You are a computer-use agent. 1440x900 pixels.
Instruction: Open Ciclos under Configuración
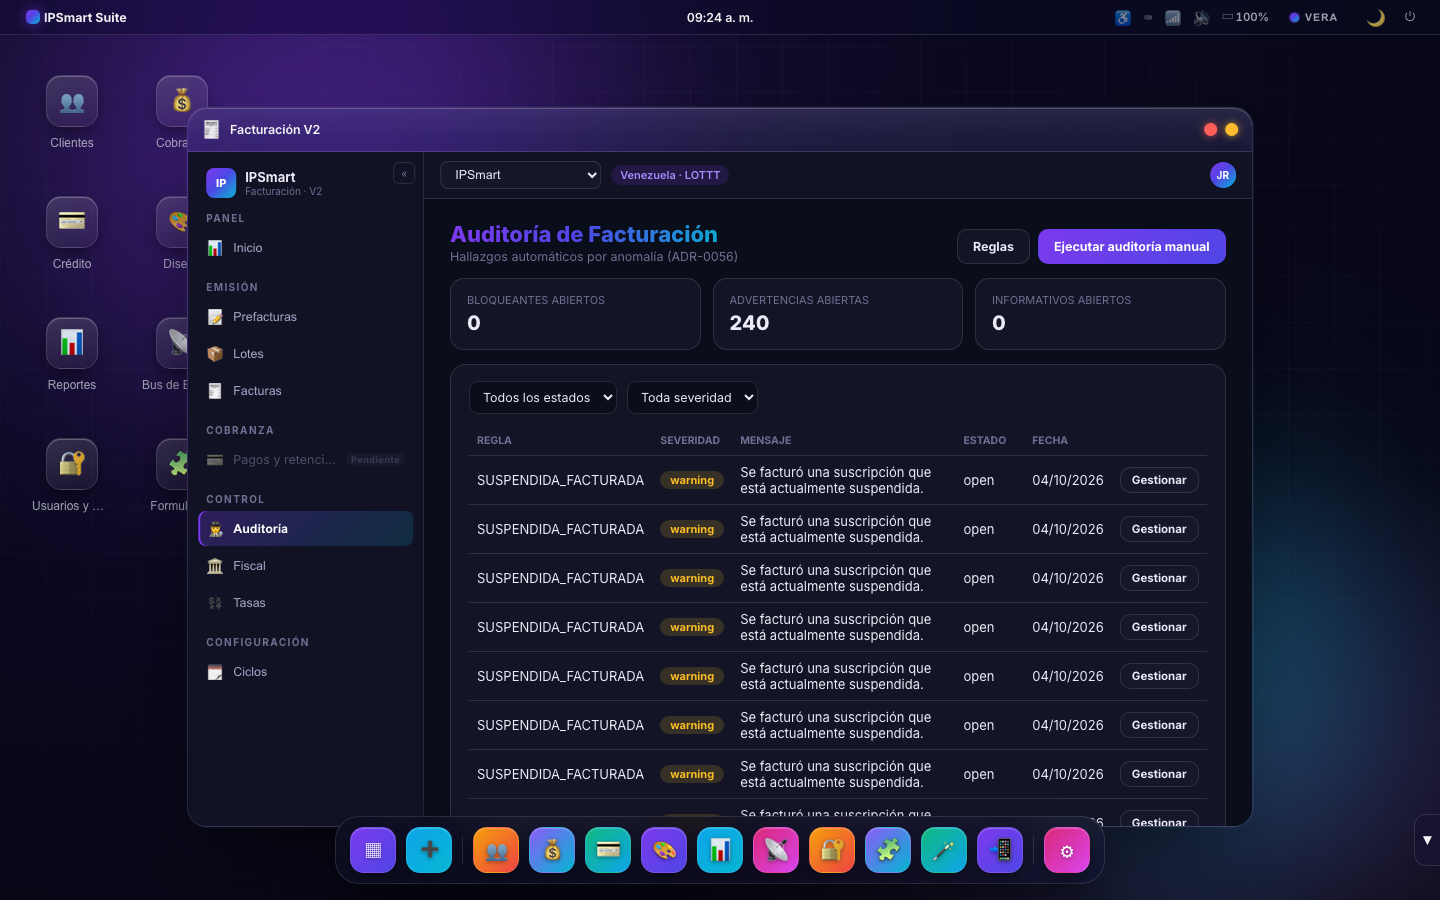(306, 672)
